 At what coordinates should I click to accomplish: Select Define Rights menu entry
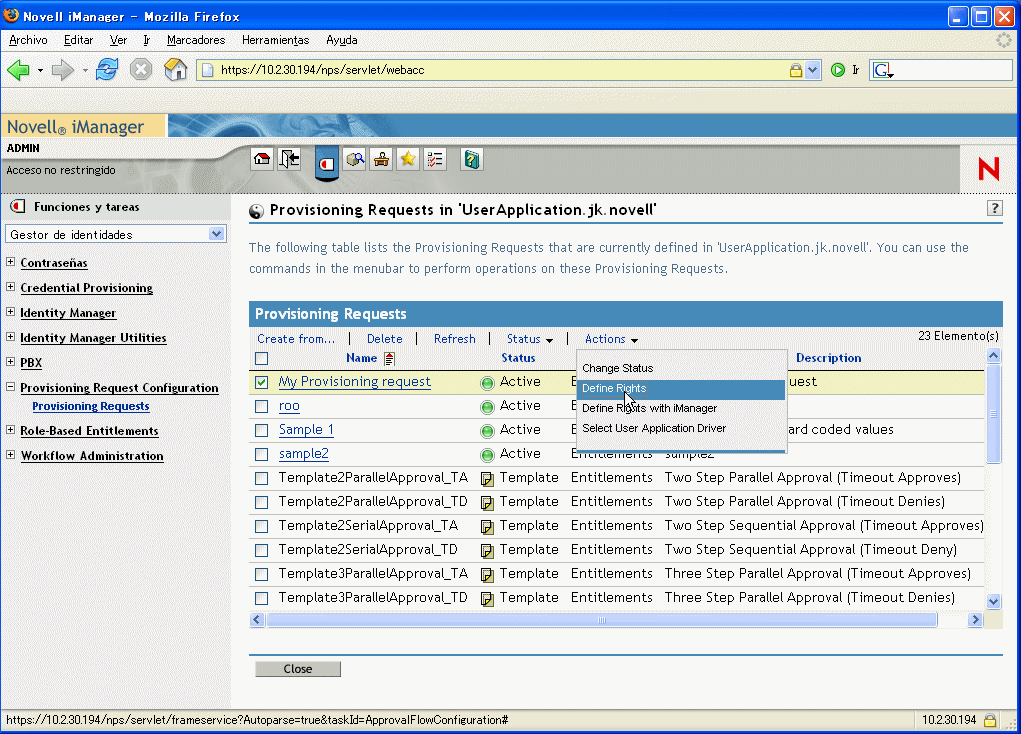pyautogui.click(x=681, y=388)
